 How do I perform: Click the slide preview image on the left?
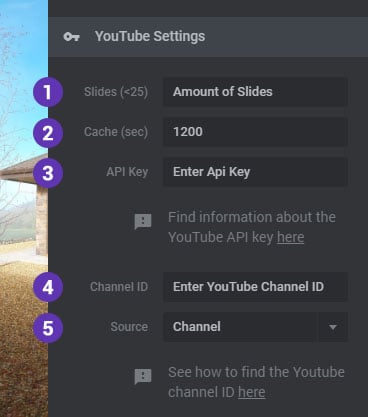(x=24, y=208)
